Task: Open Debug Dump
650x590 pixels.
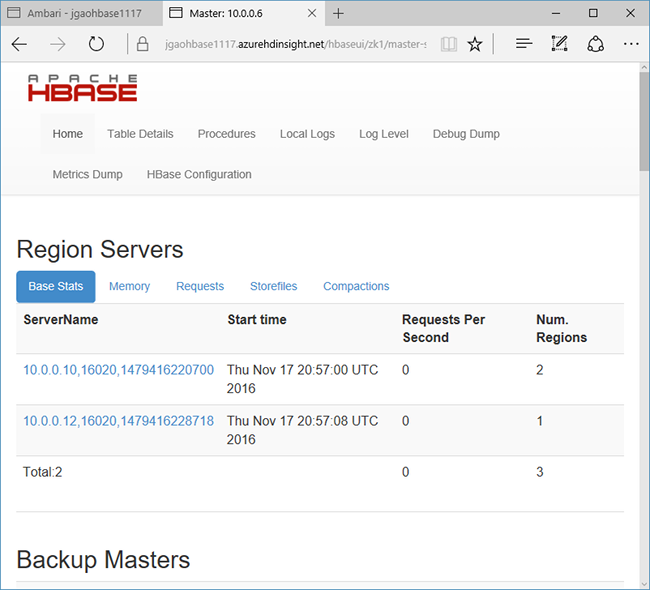Action: tap(466, 134)
